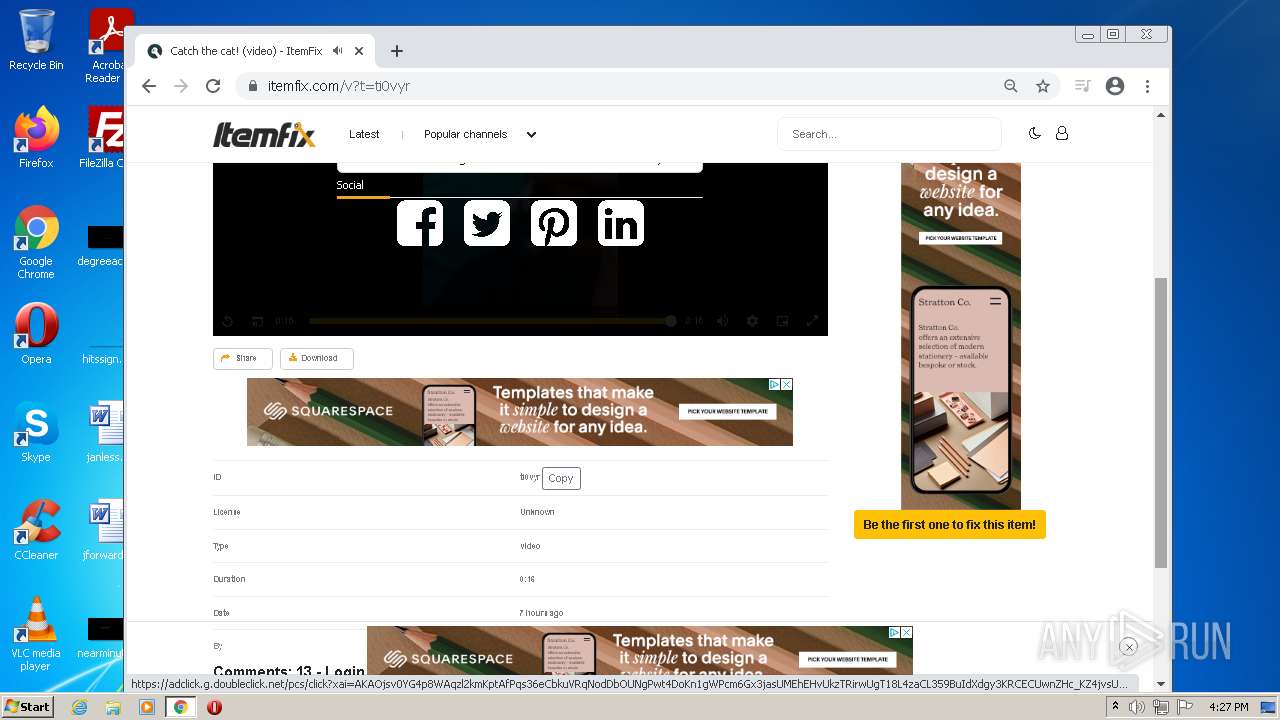Open the Firefox desktop shortcut
Viewport: 1280px width, 720px height.
[36, 138]
